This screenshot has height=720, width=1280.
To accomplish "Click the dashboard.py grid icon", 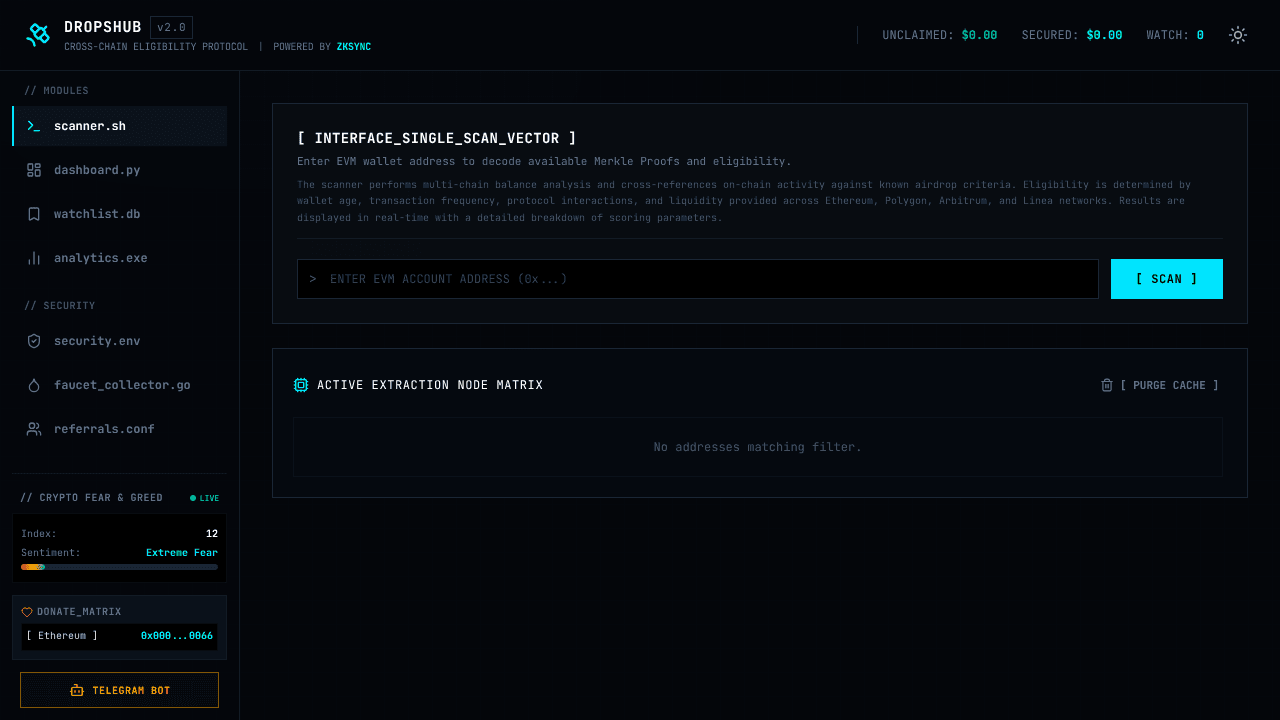I will tap(34, 170).
